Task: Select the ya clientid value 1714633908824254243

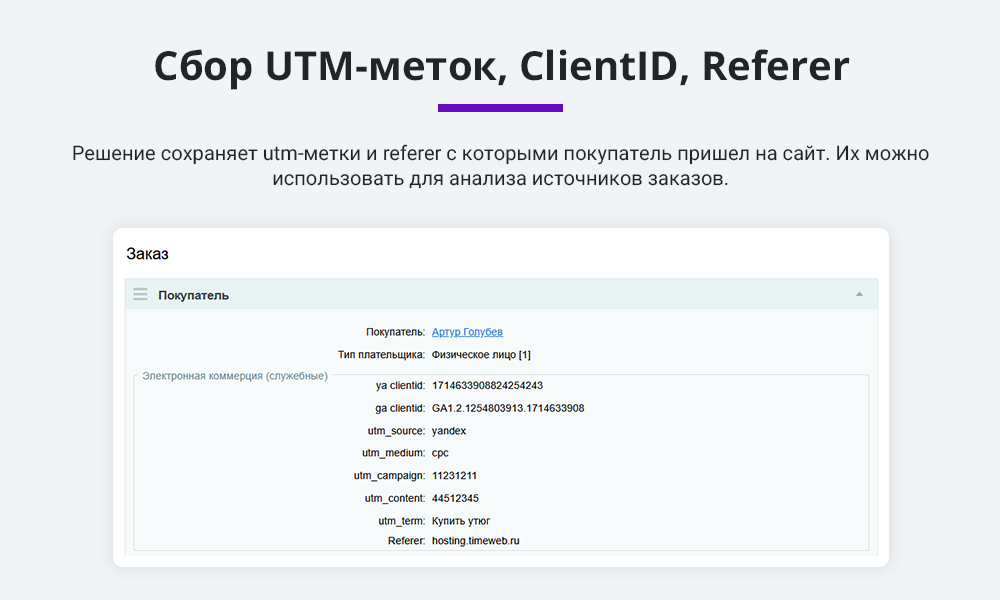Action: [487, 385]
